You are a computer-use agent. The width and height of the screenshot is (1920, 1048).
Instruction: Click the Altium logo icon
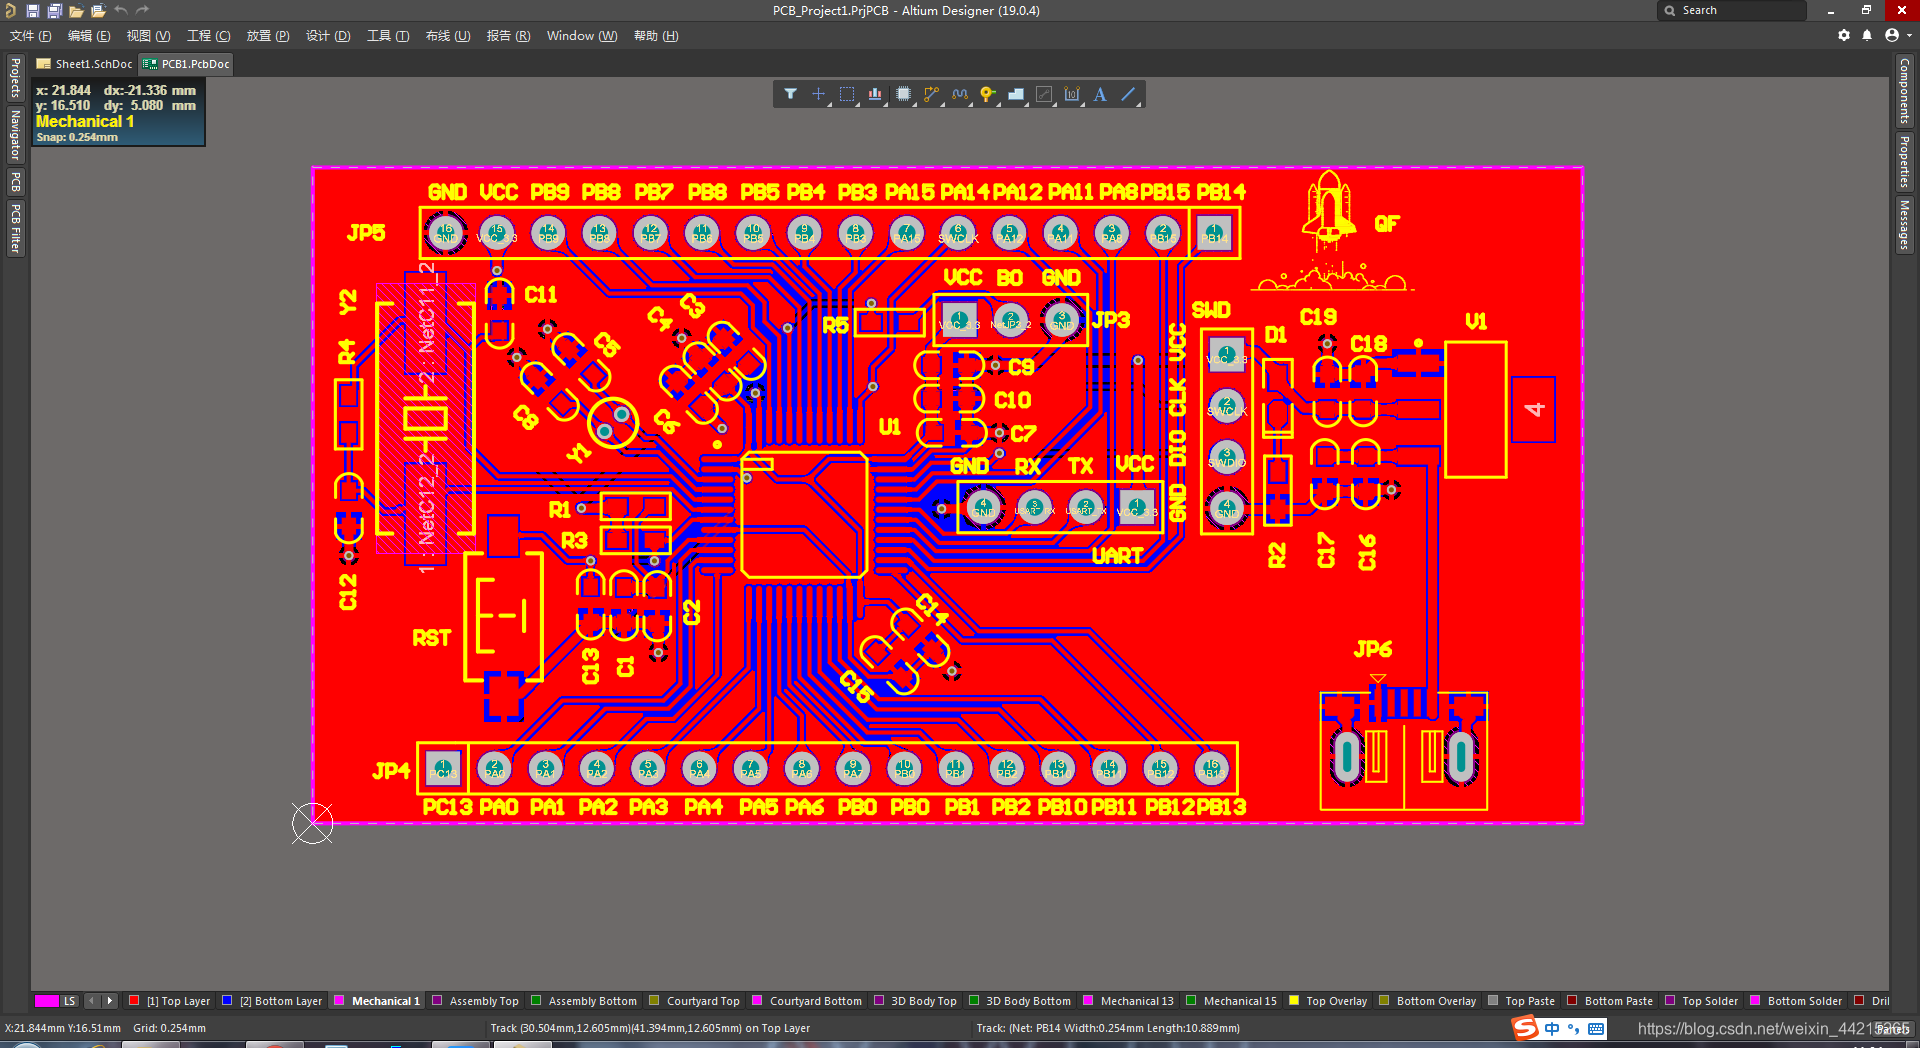pos(10,10)
